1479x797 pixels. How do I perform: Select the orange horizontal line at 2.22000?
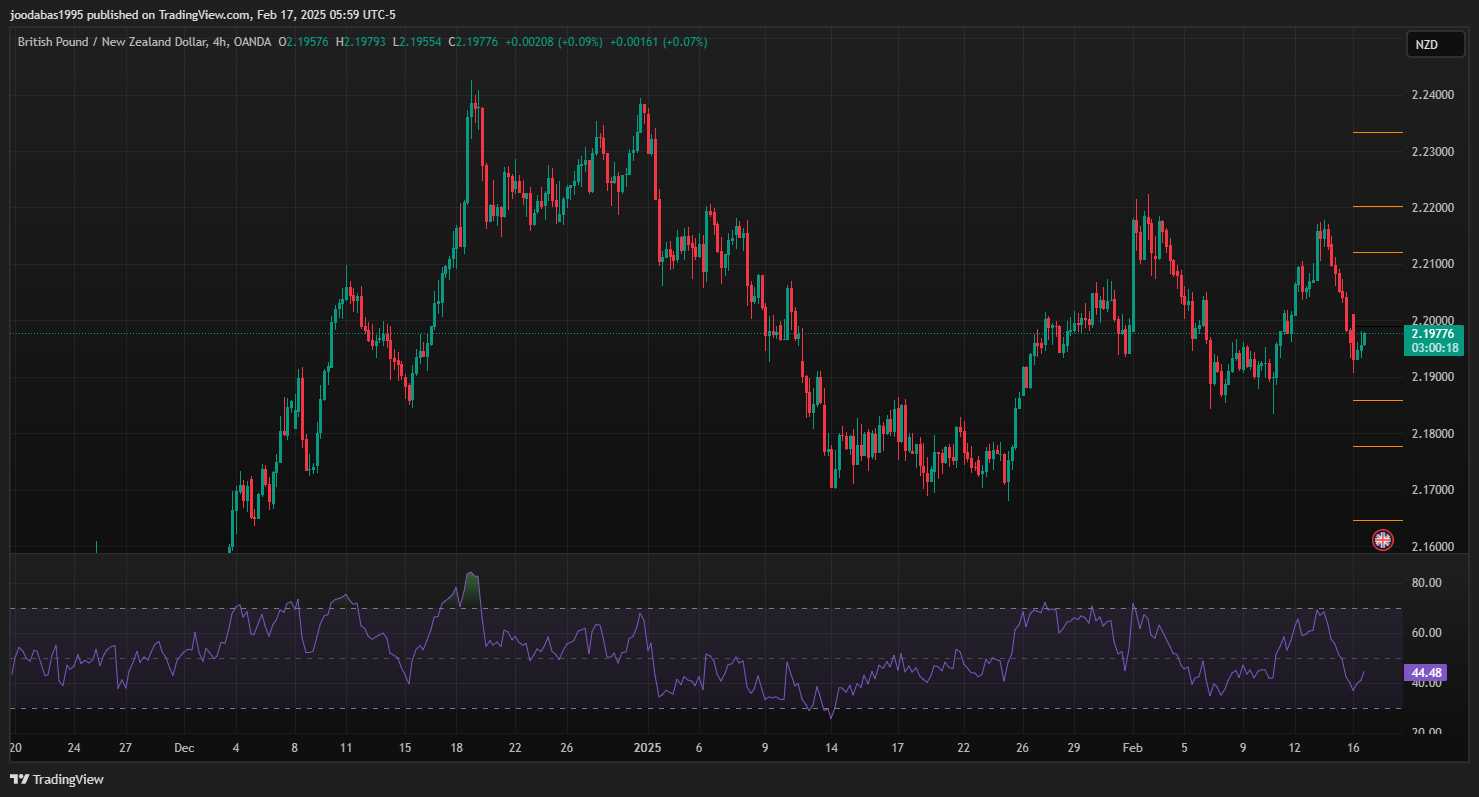[1378, 207]
